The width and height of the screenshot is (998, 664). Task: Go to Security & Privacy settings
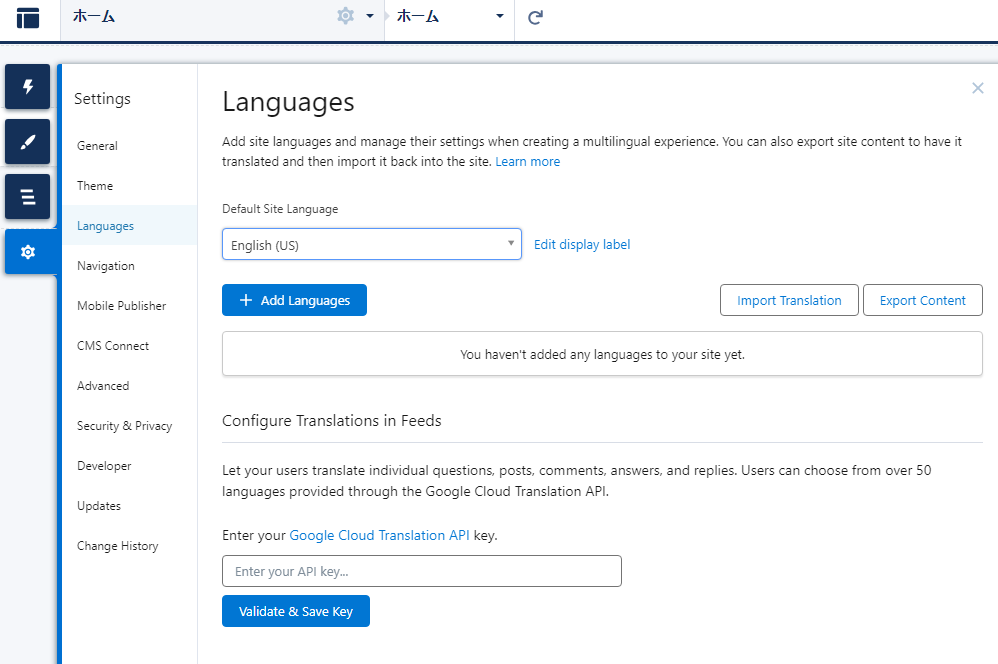125,426
